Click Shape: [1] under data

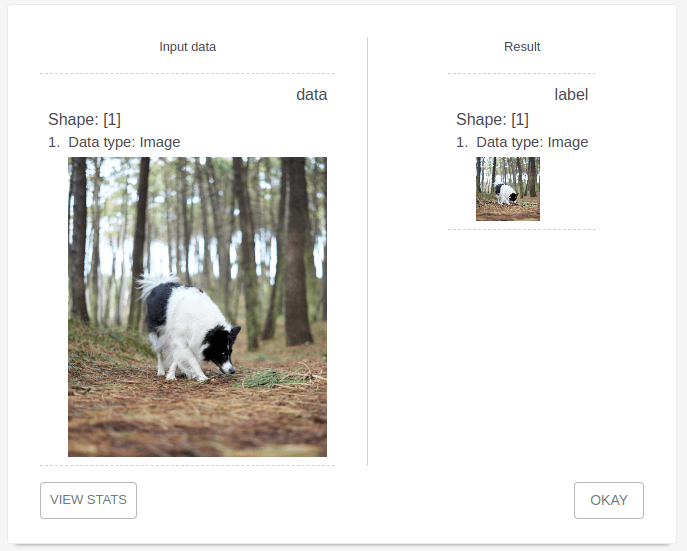pyautogui.click(x=84, y=119)
